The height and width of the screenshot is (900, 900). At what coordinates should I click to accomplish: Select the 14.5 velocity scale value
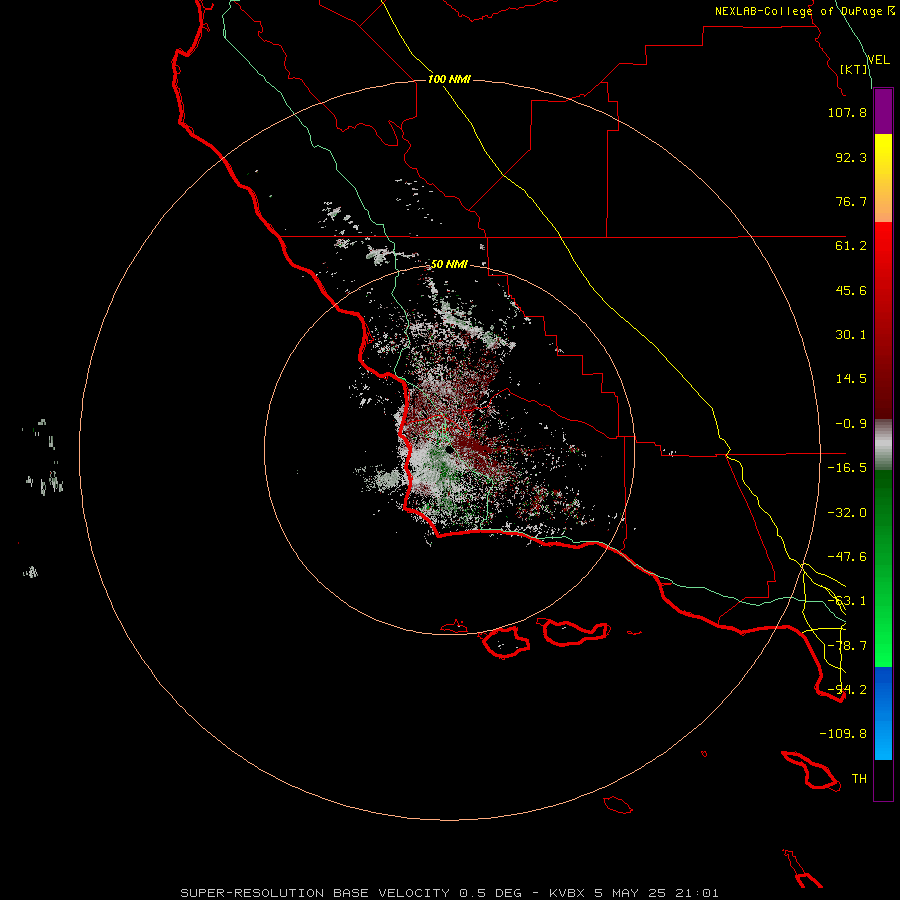point(851,379)
